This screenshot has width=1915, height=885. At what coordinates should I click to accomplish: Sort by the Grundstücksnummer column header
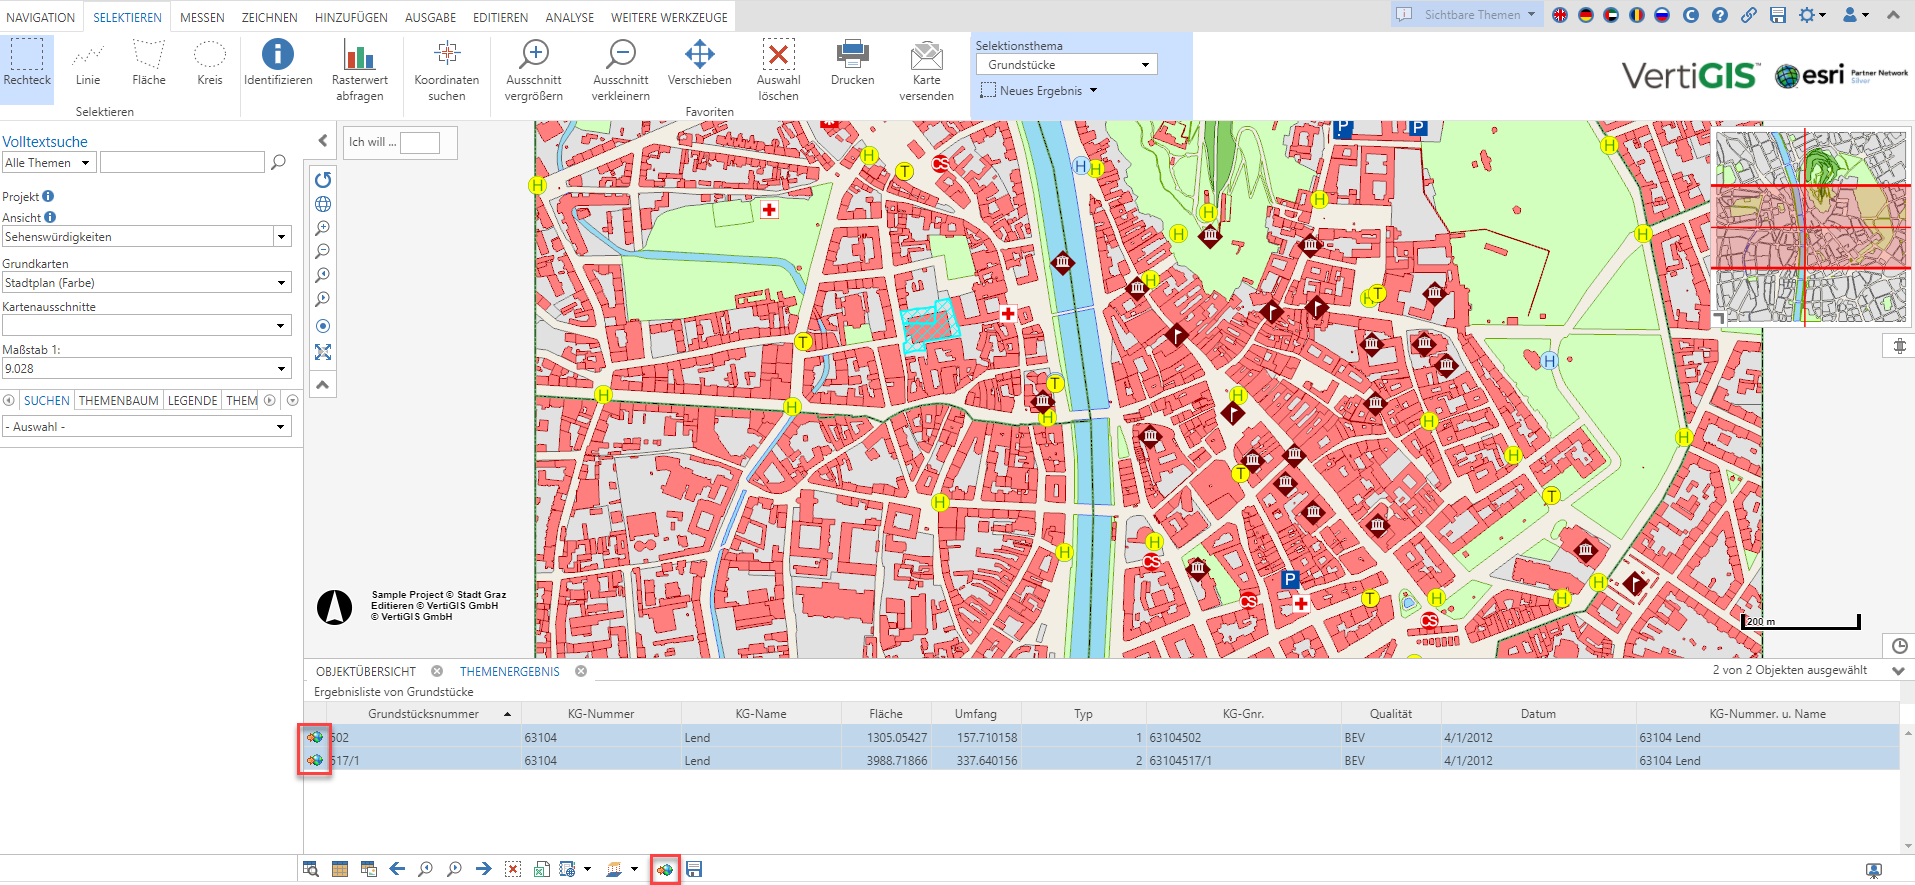pyautogui.click(x=423, y=714)
